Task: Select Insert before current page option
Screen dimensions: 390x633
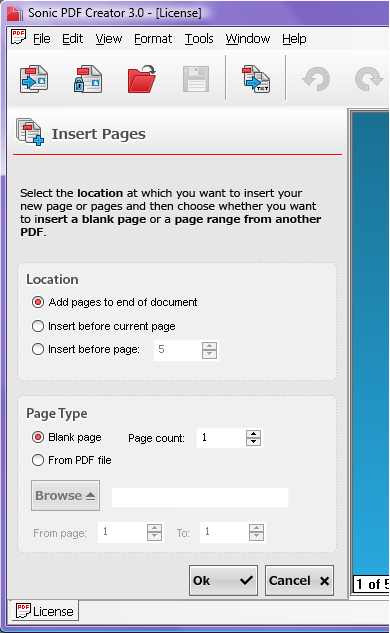Action: coord(38,326)
